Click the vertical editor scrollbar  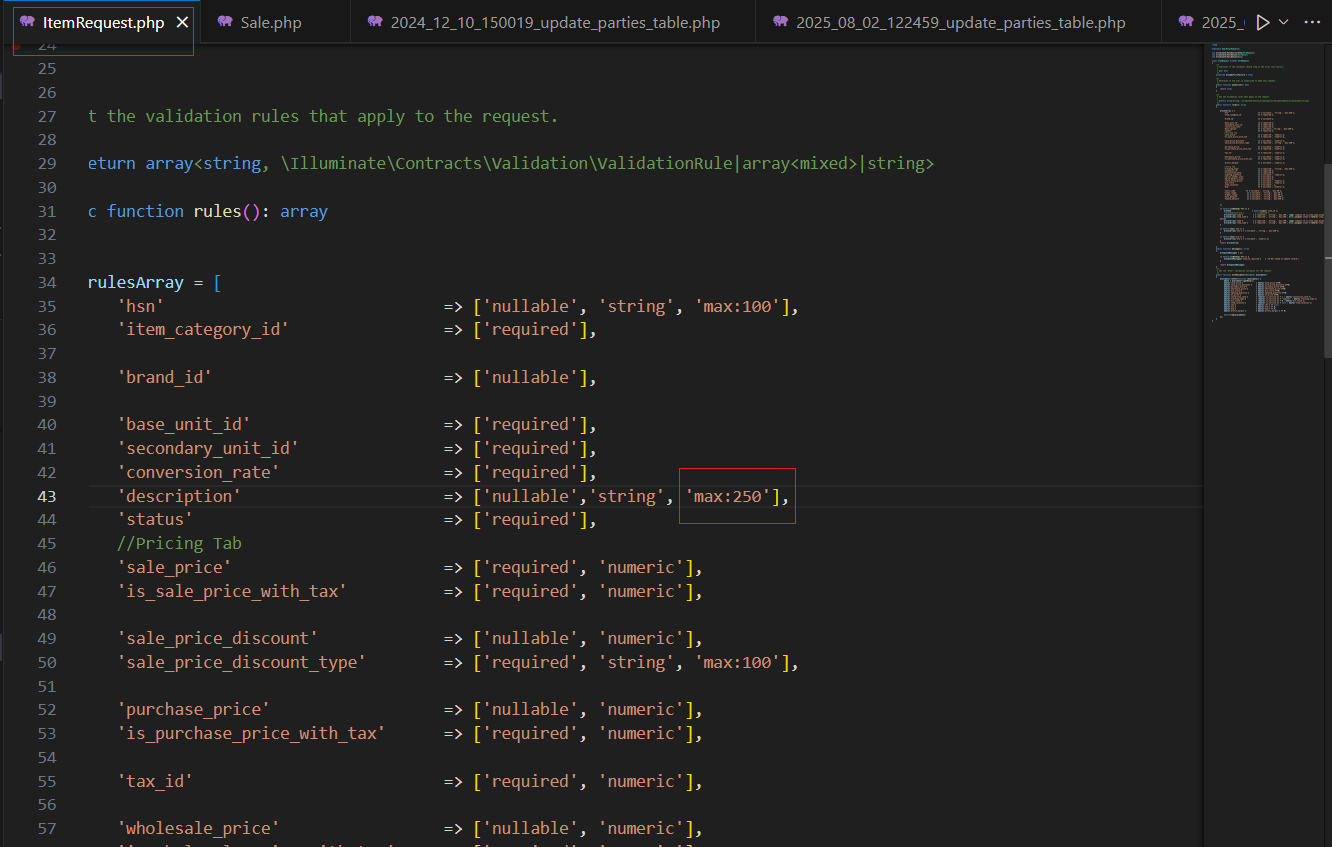tap(1327, 260)
